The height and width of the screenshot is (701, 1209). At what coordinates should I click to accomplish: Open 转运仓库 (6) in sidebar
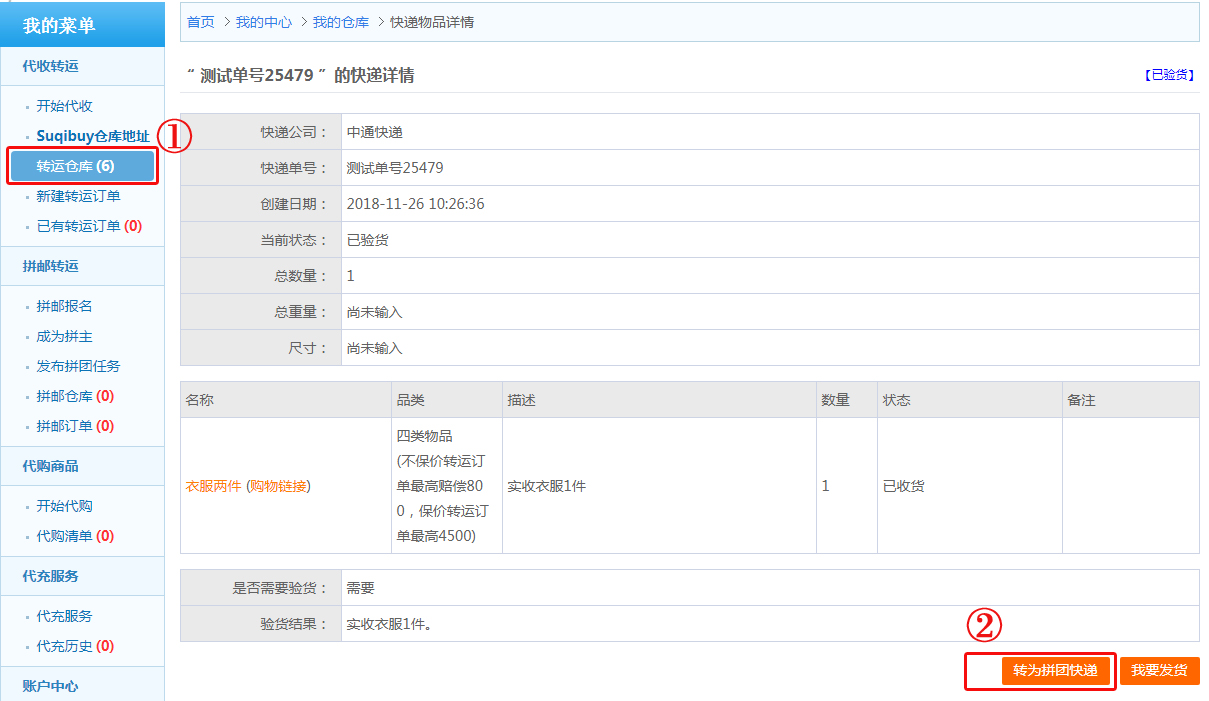pos(76,166)
